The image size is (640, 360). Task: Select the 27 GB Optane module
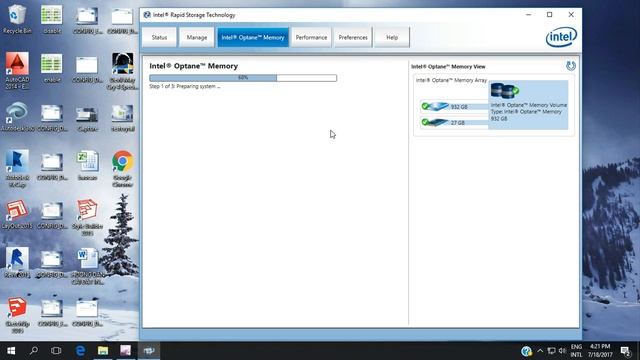click(x=454, y=122)
